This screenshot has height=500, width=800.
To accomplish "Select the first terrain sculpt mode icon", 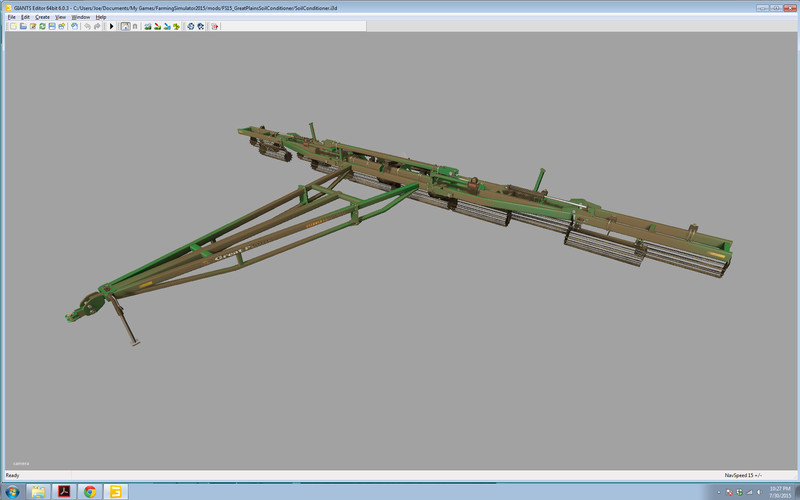I will pos(148,26).
